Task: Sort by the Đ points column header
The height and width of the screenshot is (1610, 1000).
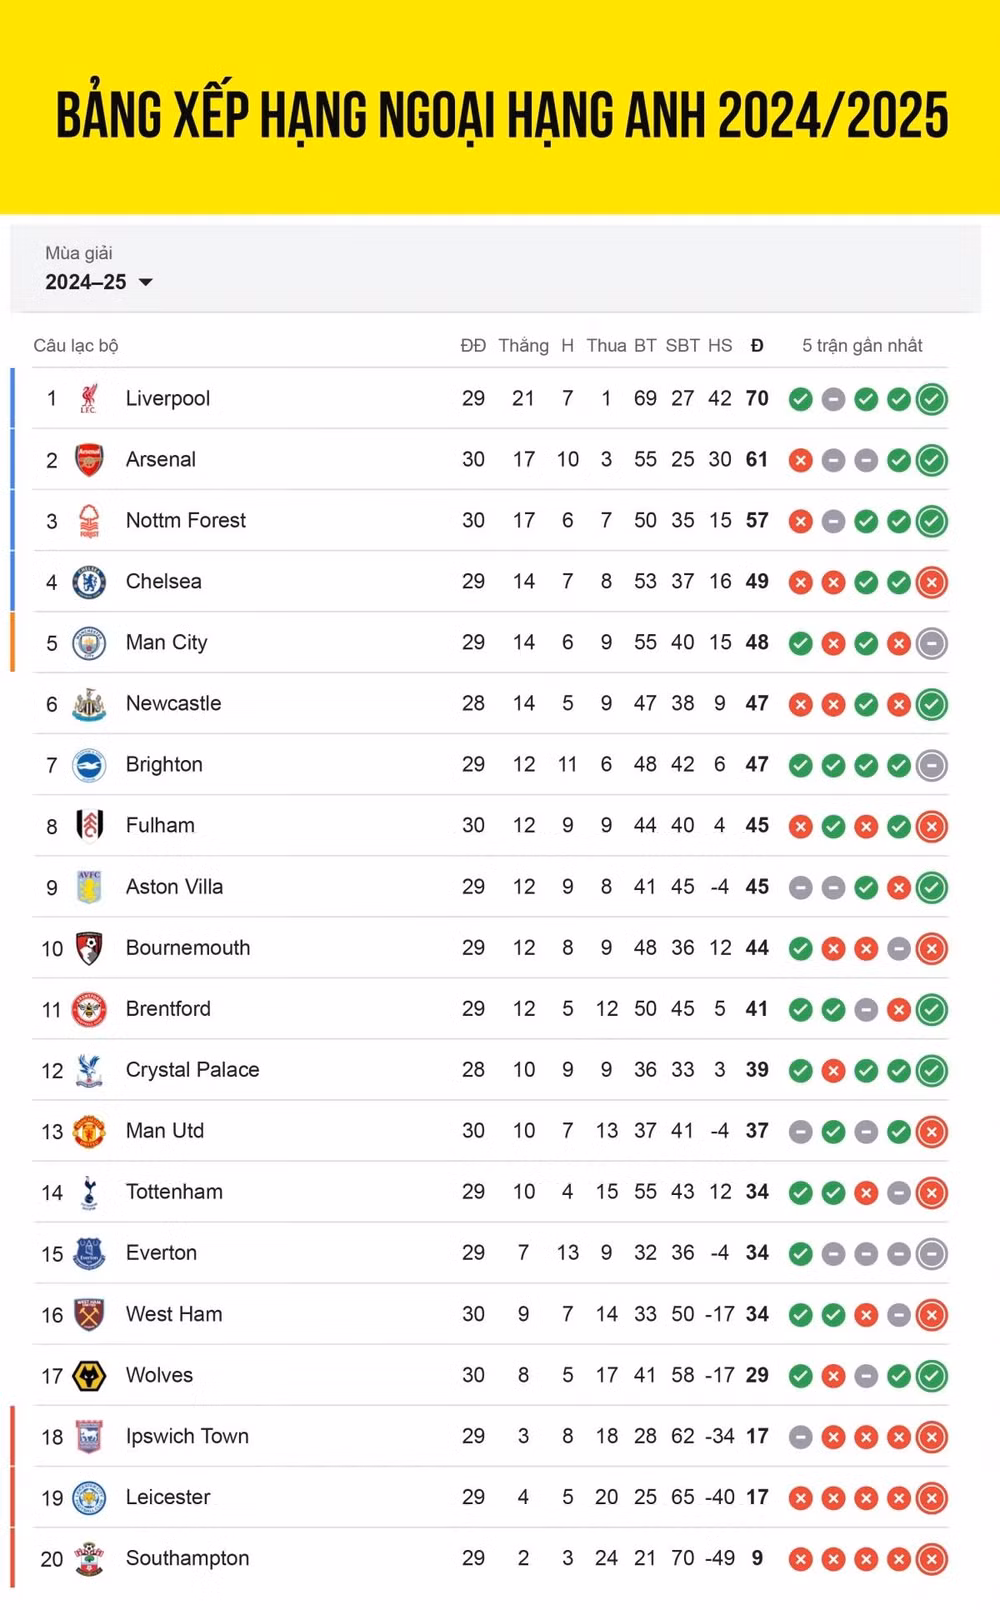Action: pyautogui.click(x=757, y=346)
